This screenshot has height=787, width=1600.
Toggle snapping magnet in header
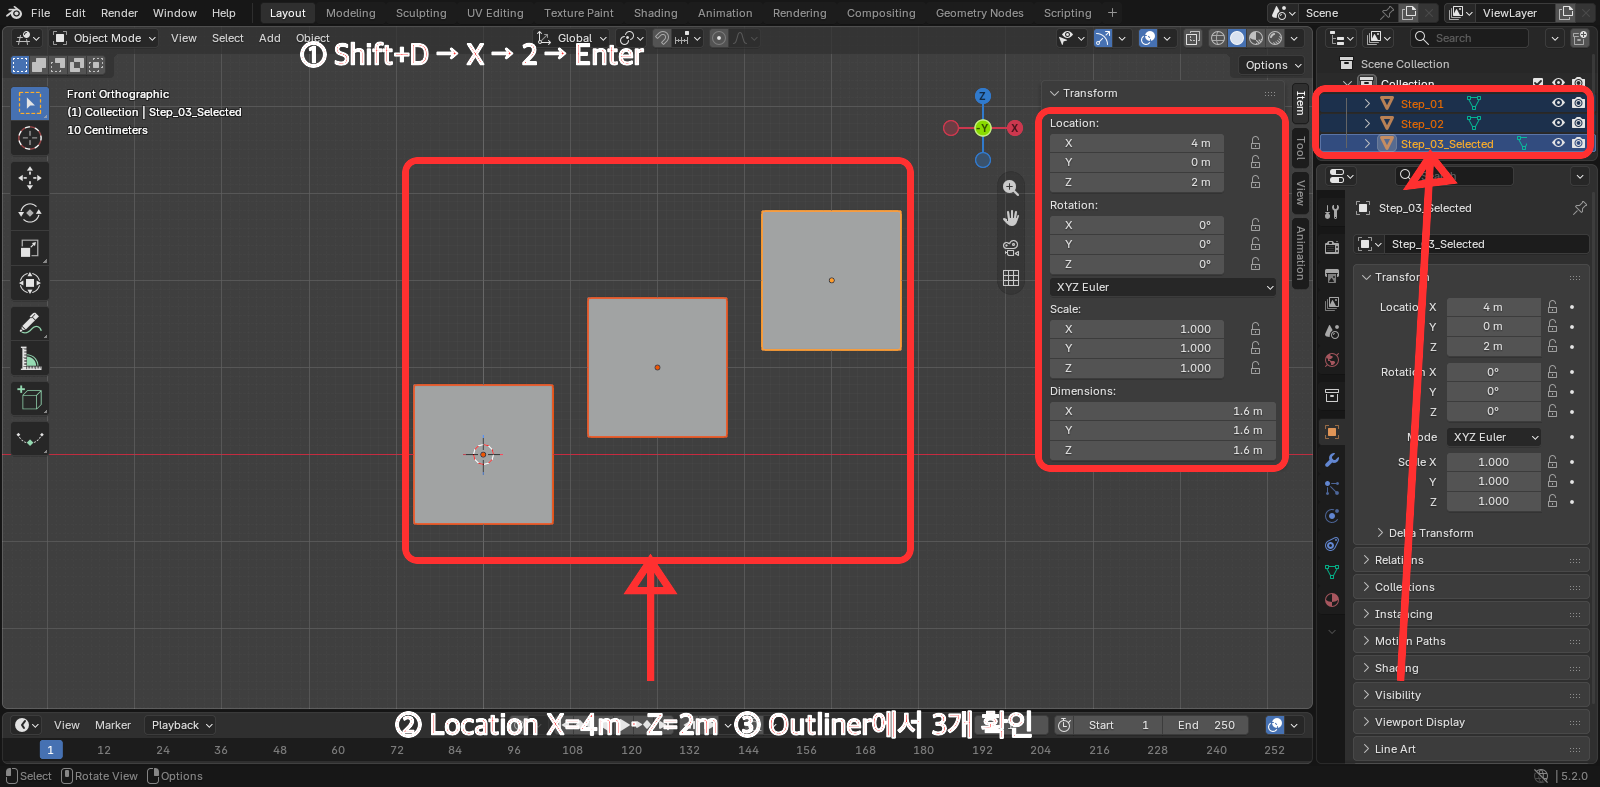tap(662, 38)
